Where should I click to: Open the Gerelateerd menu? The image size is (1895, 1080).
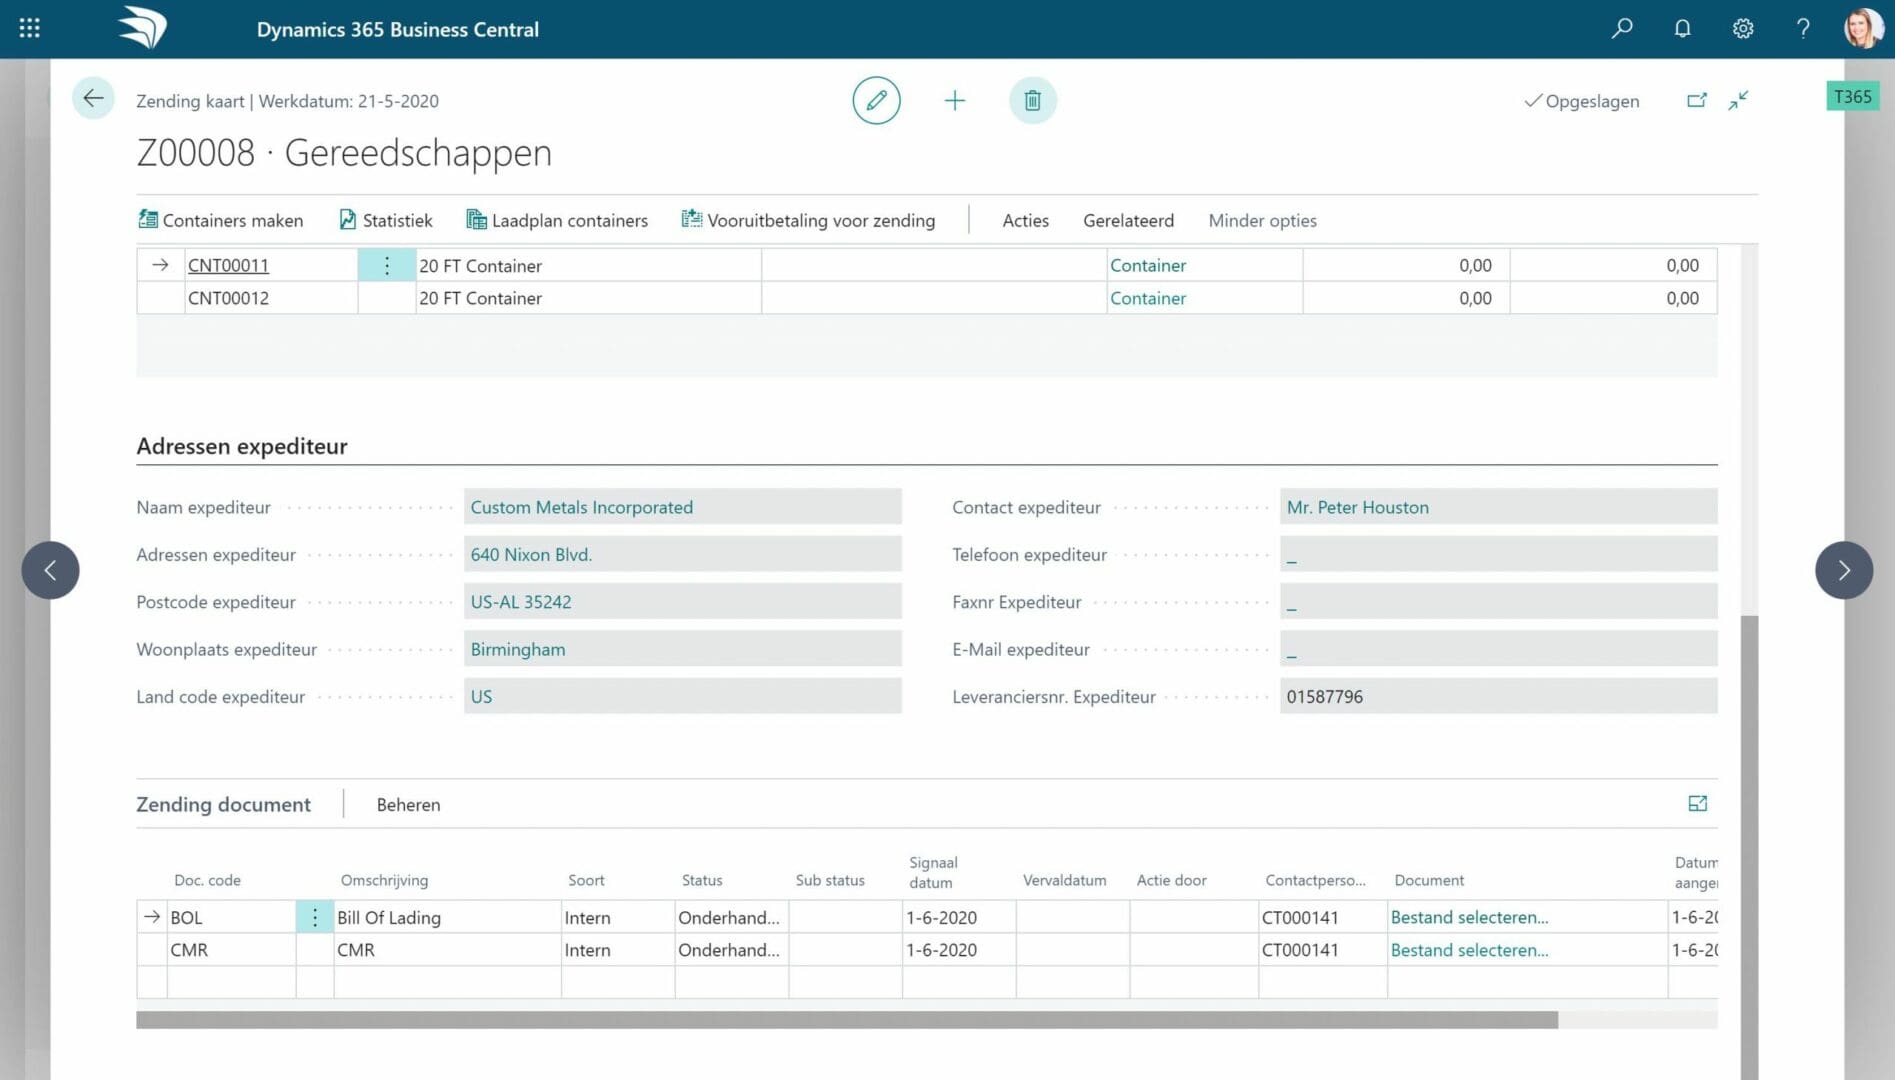coord(1128,221)
